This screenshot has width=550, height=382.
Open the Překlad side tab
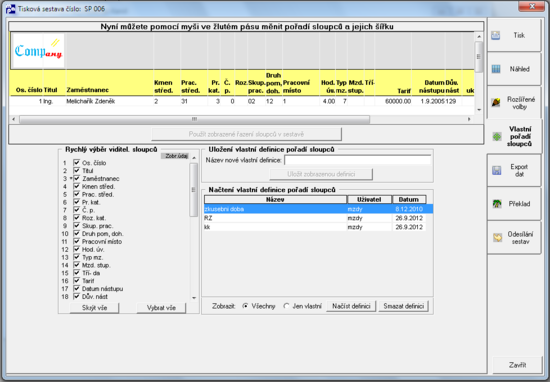point(514,204)
